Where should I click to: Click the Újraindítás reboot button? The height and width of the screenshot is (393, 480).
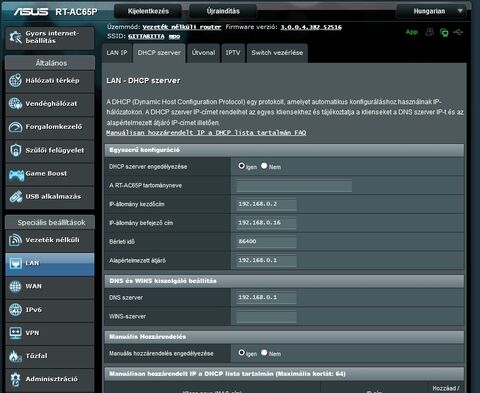223,11
